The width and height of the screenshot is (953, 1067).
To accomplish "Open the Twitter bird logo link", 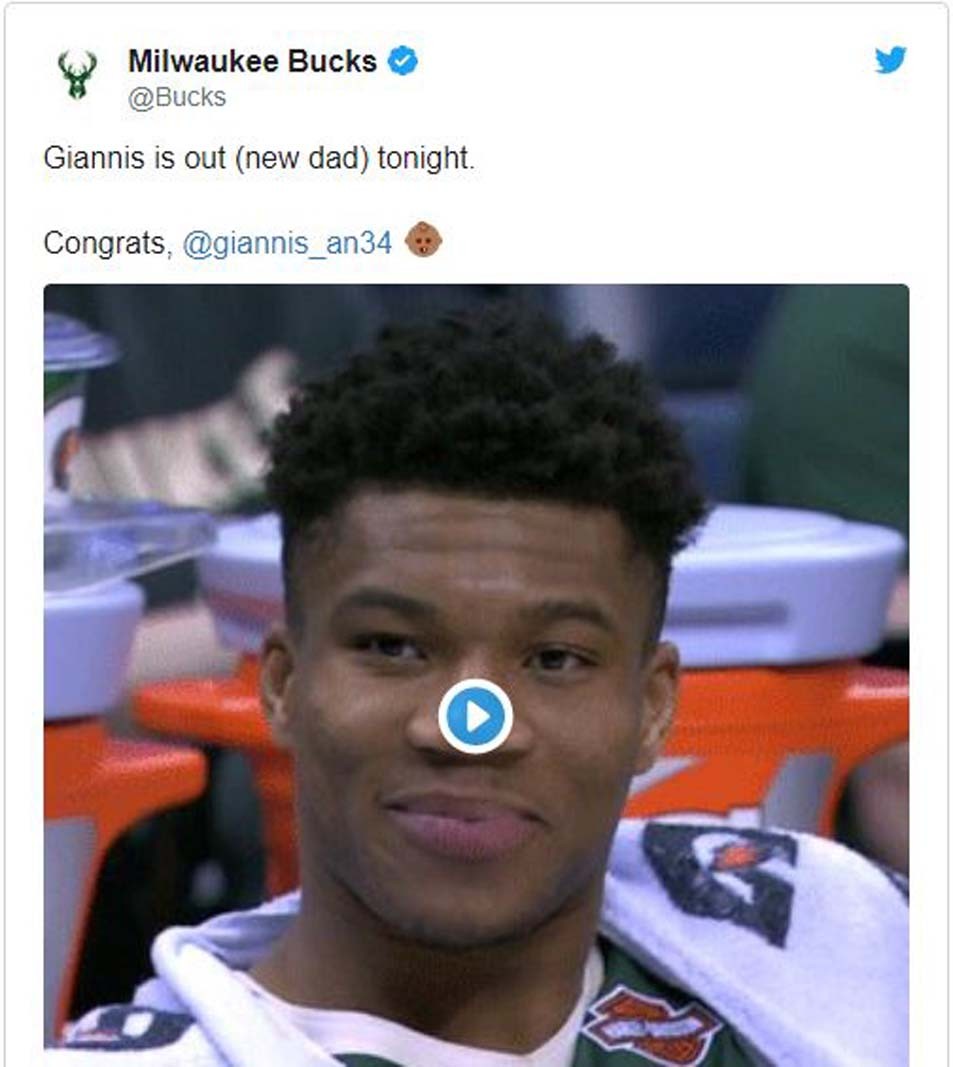I will (890, 60).
